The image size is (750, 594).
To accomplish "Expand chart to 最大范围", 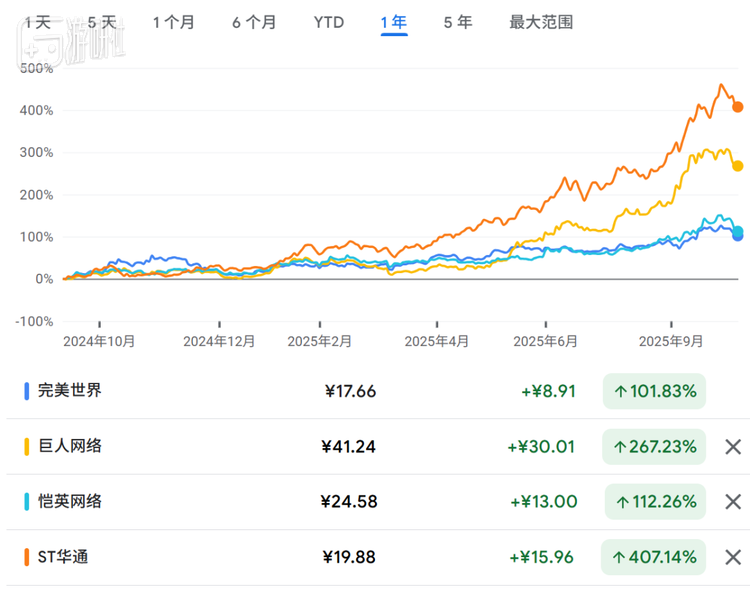I will pos(541,22).
